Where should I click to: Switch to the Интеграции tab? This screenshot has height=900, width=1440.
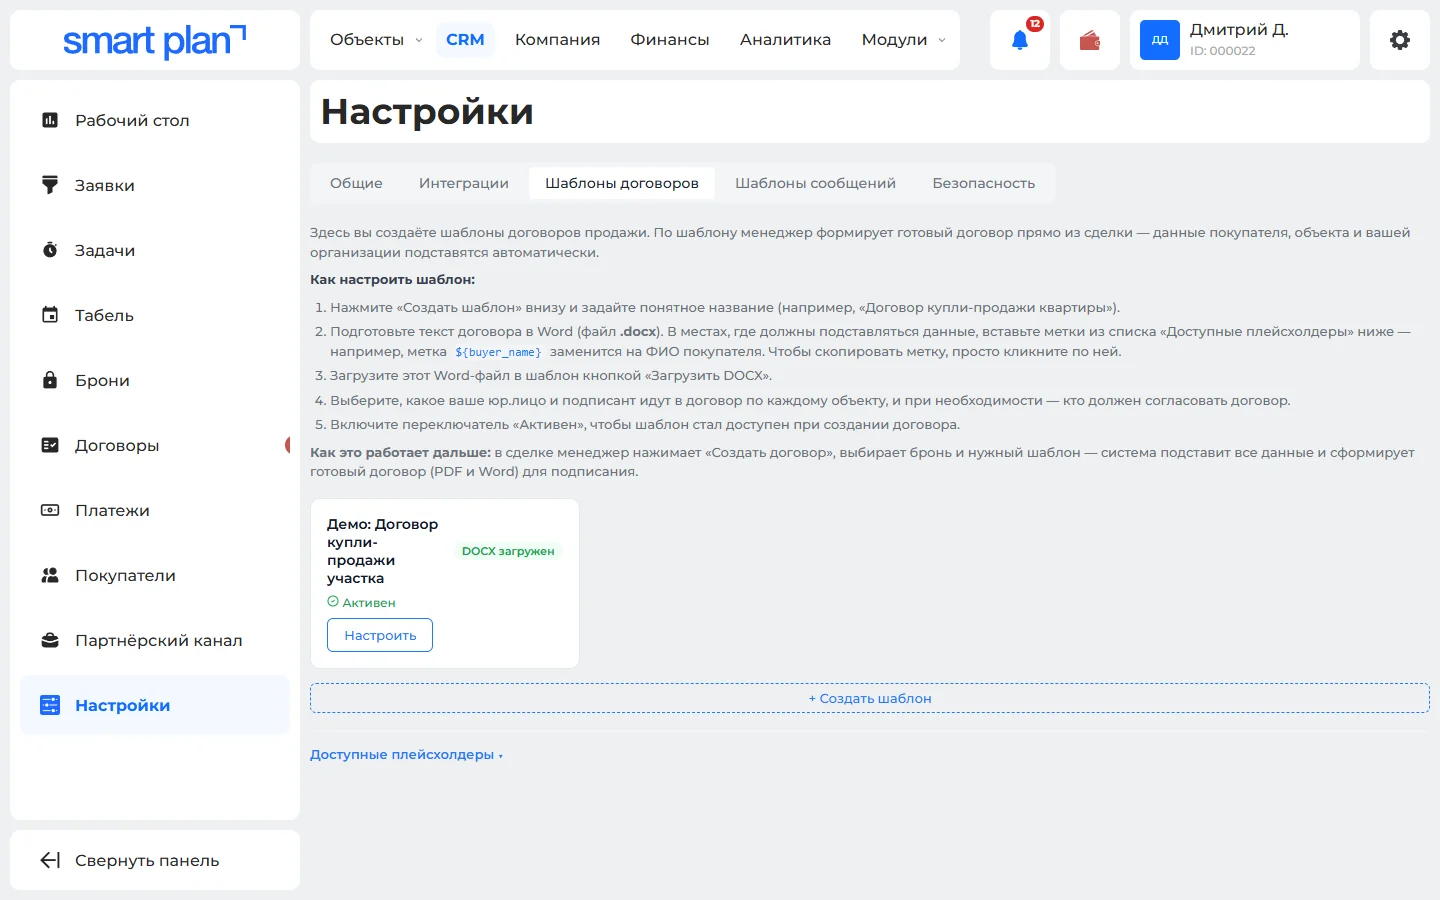464,183
